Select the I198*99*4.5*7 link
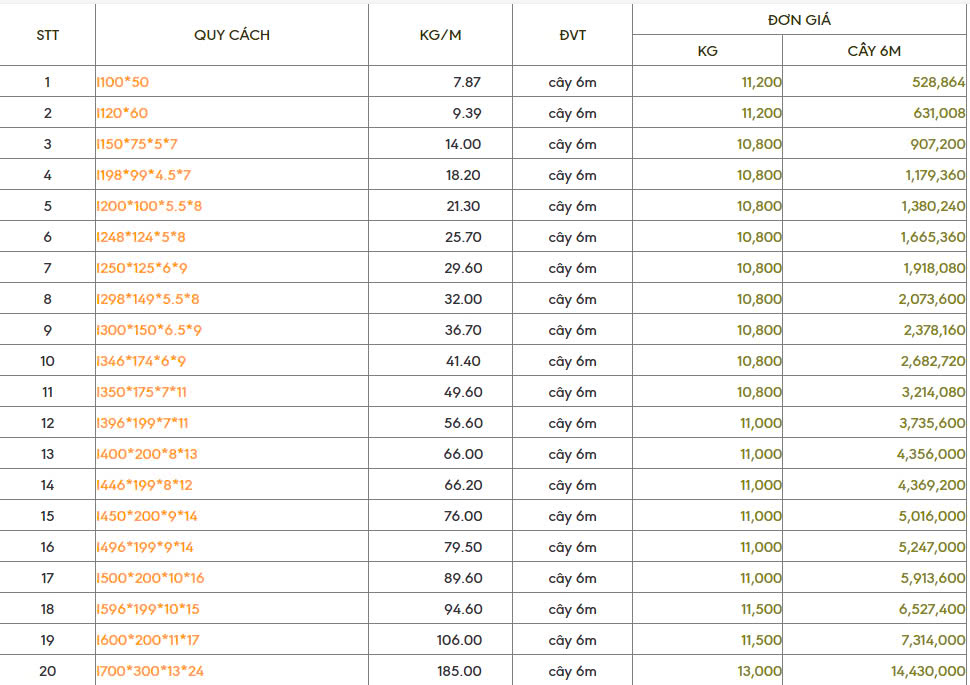970x685 pixels. tap(143, 175)
